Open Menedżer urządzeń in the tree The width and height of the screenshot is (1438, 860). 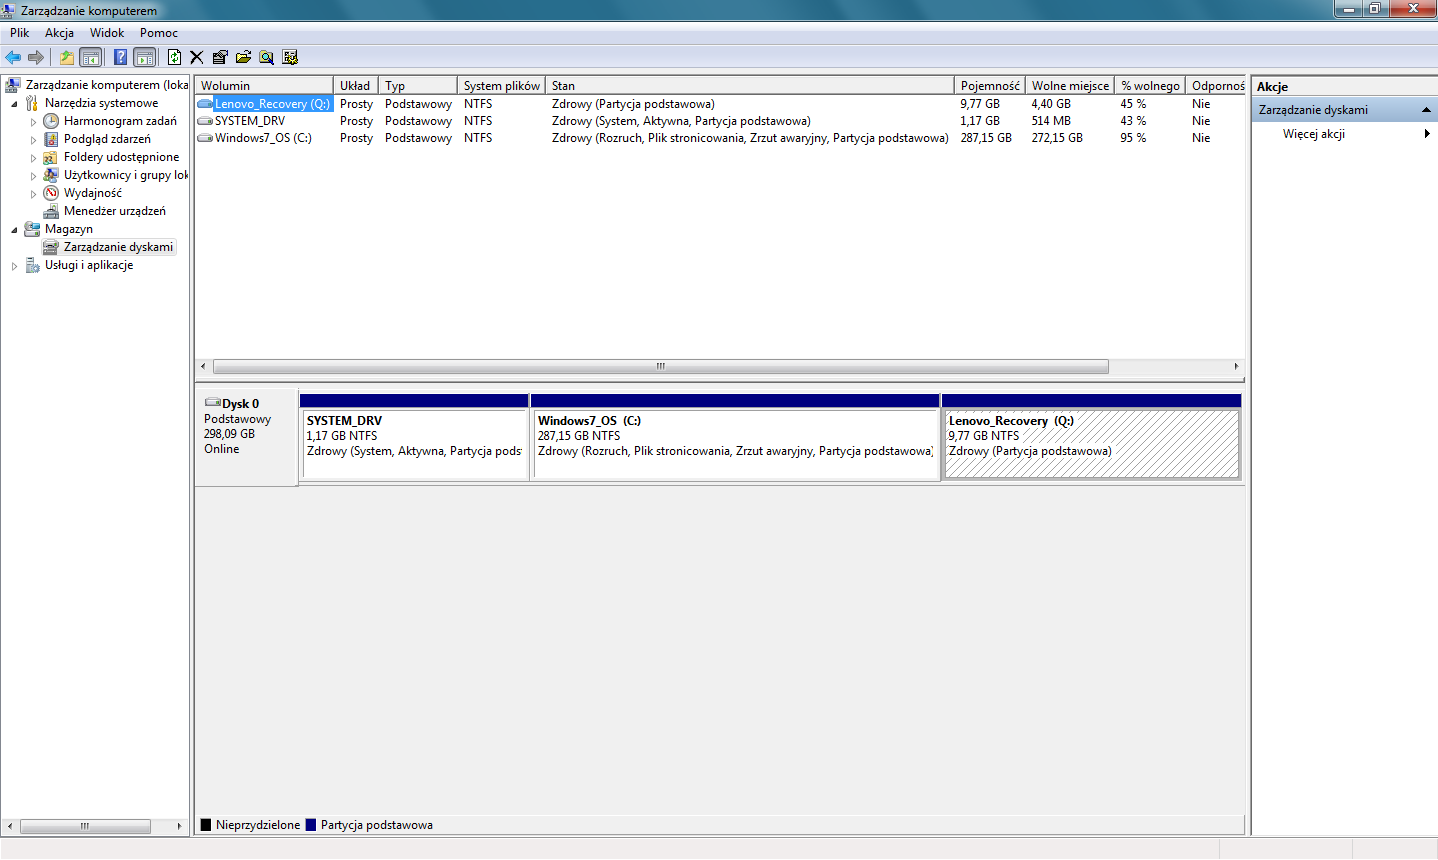coord(115,211)
